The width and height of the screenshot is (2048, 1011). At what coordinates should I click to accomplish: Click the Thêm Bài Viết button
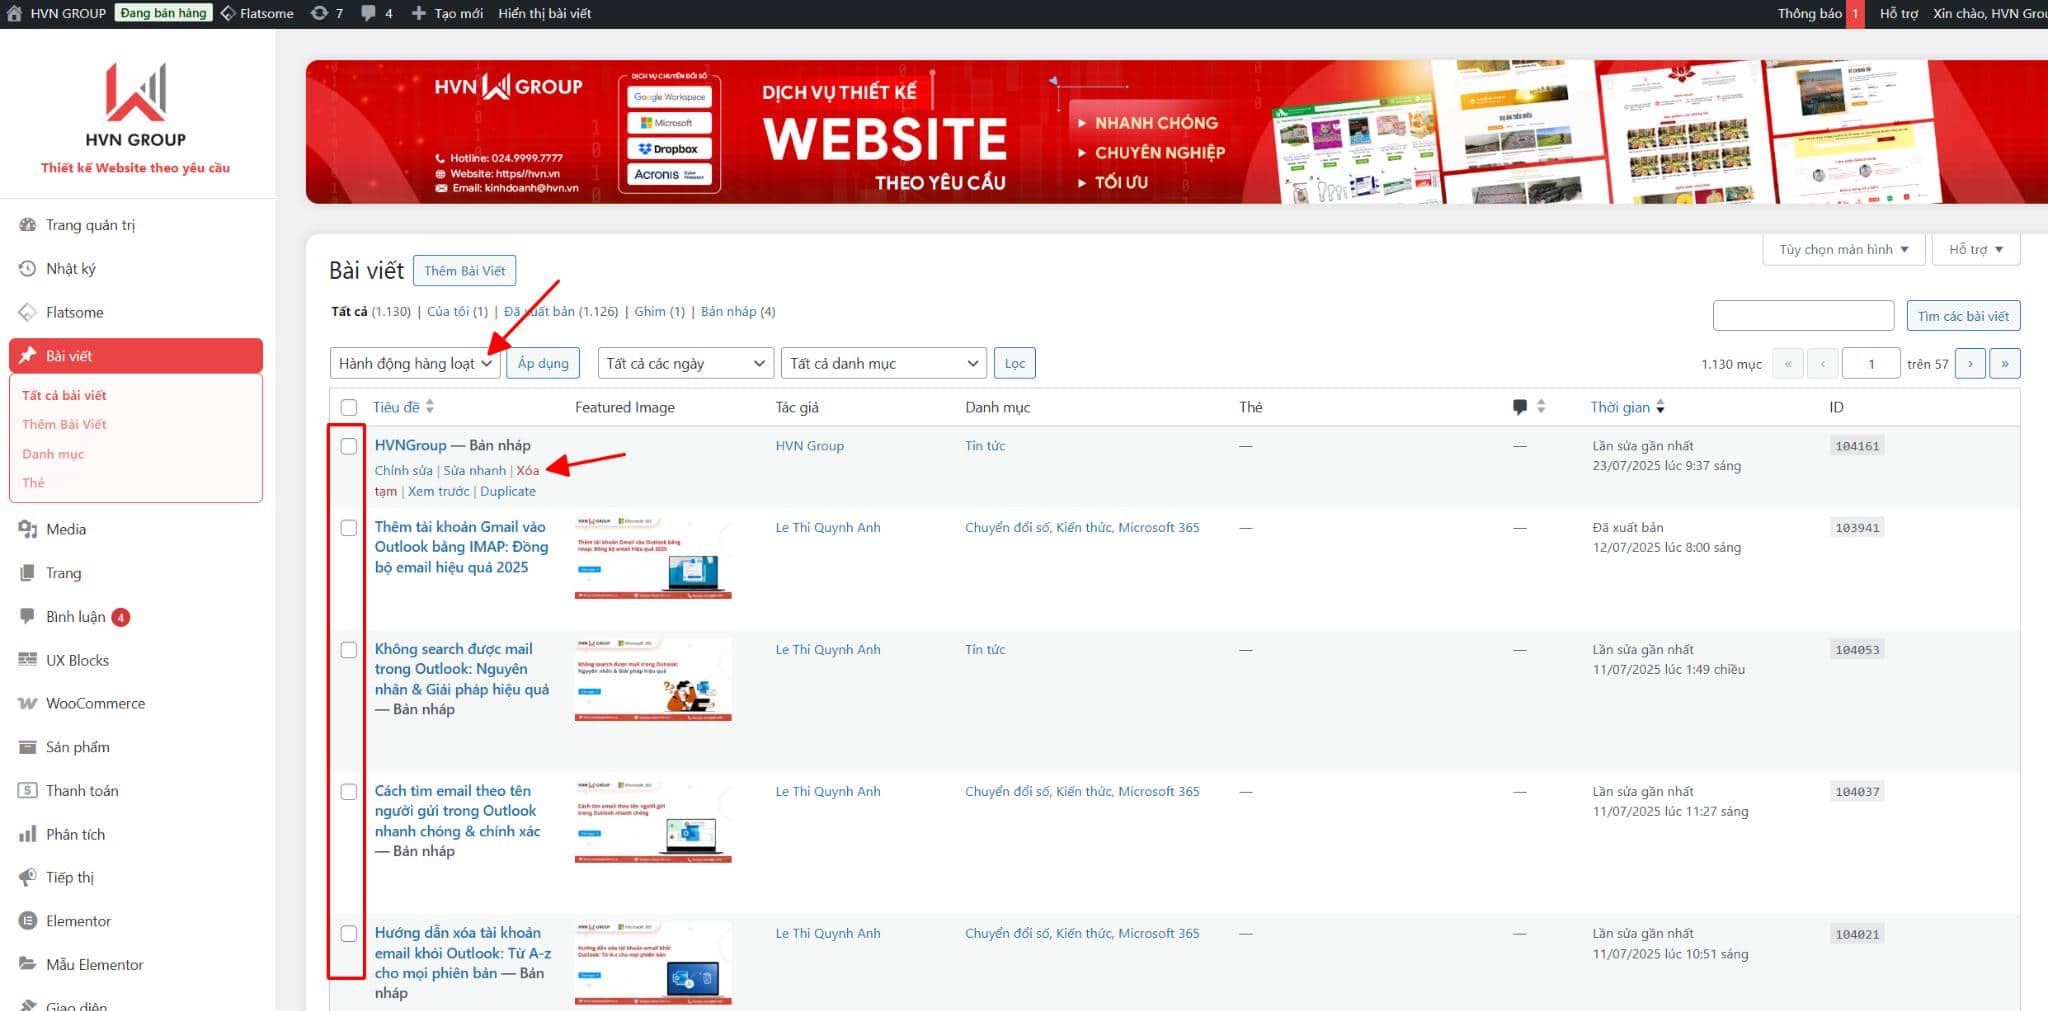[464, 270]
